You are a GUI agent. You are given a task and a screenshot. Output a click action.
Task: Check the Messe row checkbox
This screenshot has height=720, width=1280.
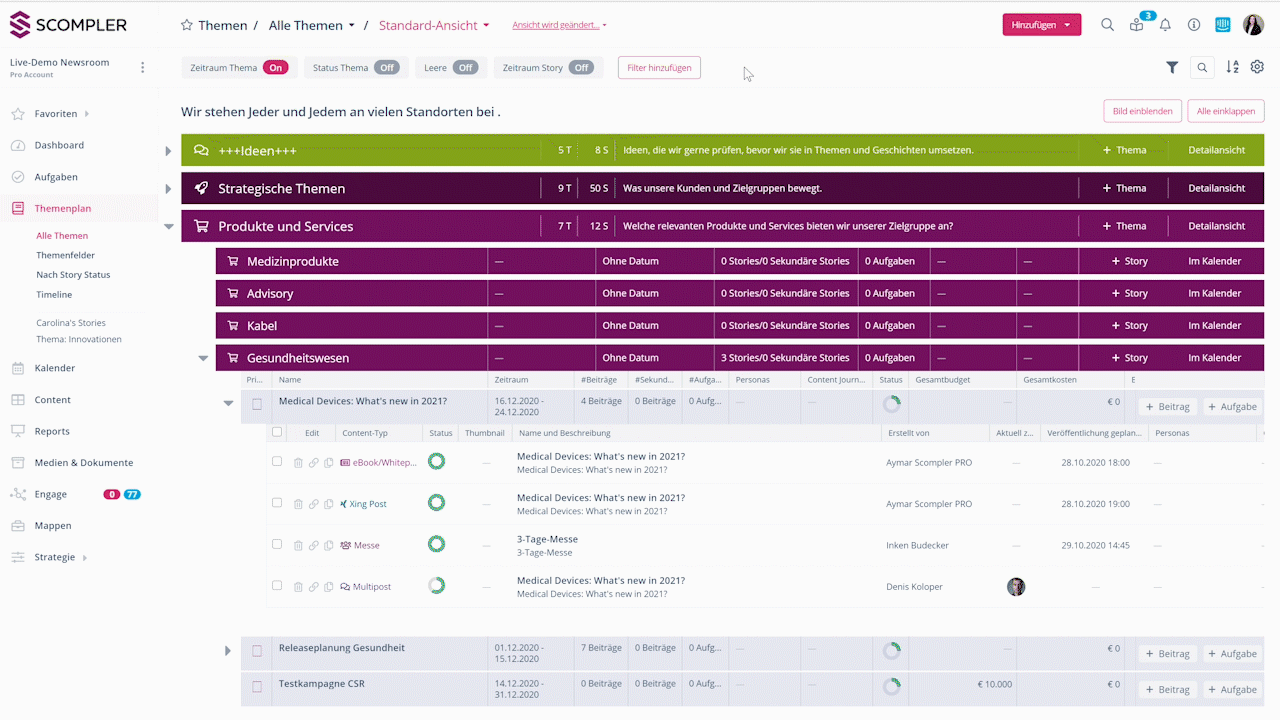click(x=277, y=544)
